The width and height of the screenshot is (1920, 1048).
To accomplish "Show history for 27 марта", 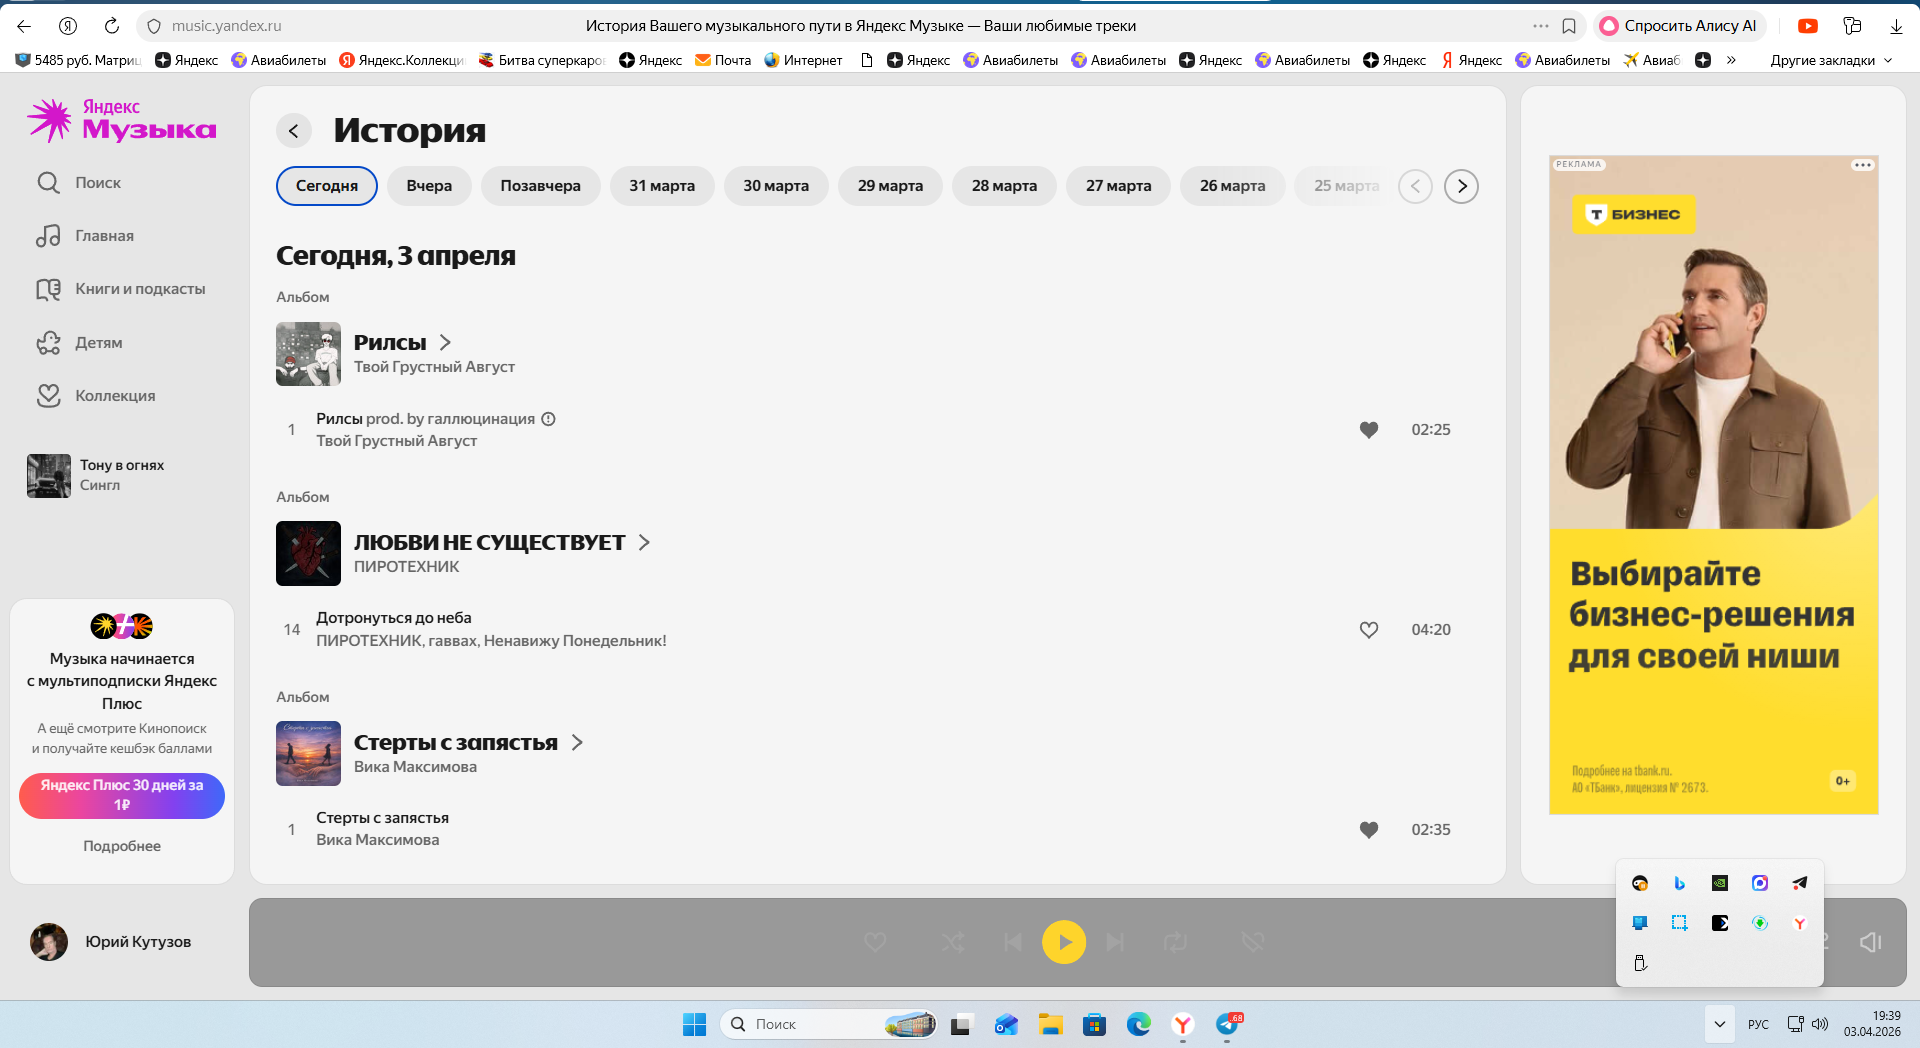I will pos(1118,186).
